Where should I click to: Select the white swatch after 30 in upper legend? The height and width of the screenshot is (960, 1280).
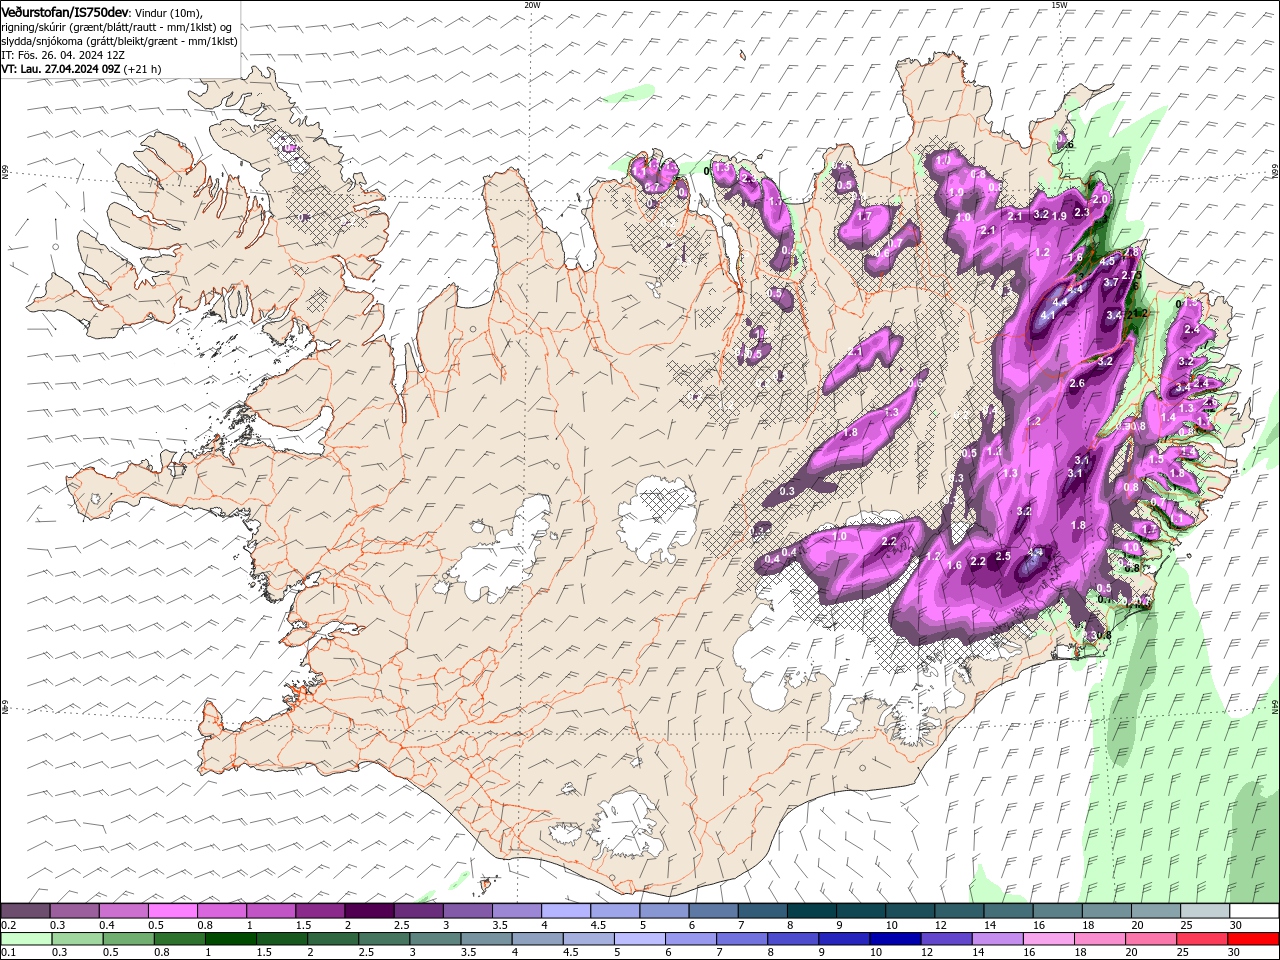click(1253, 911)
